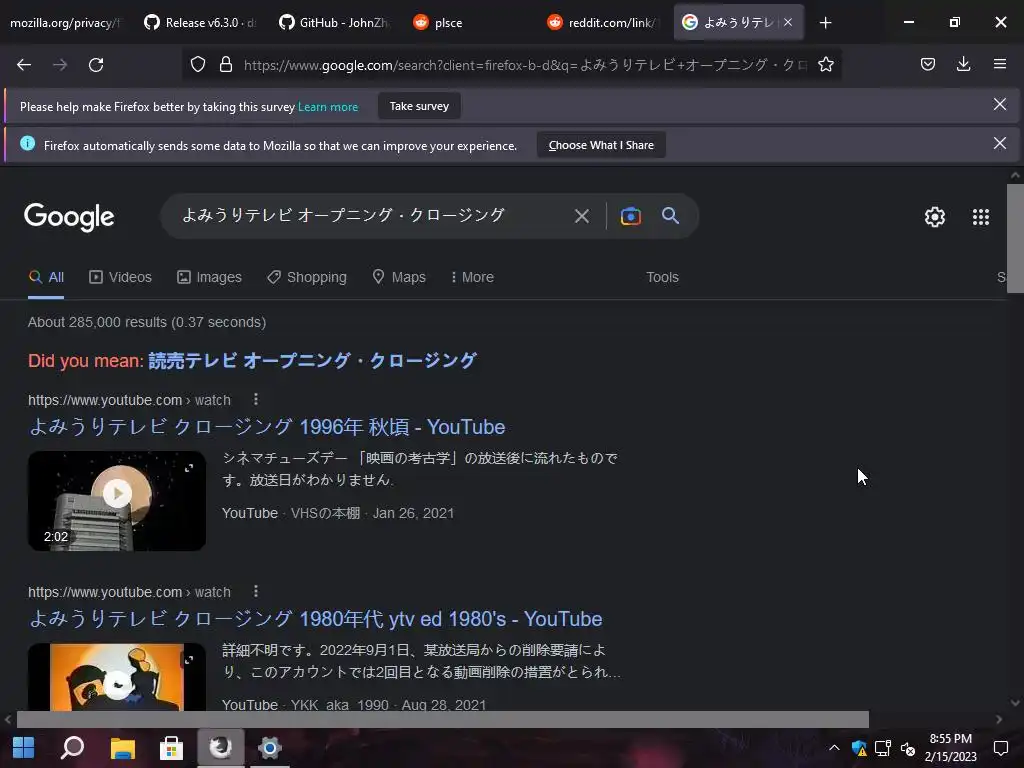Play the 2:02 video thumbnail

[x=117, y=501]
